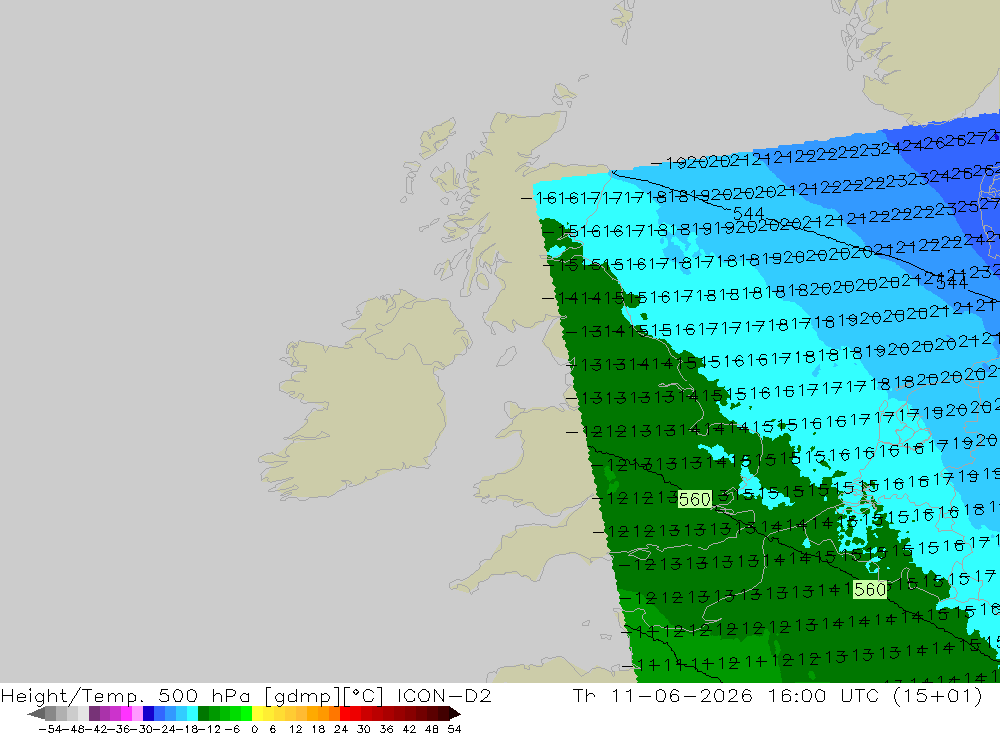The image size is (1000, 733).
Task: Click the positive "48" legend label
Action: pos(432,729)
